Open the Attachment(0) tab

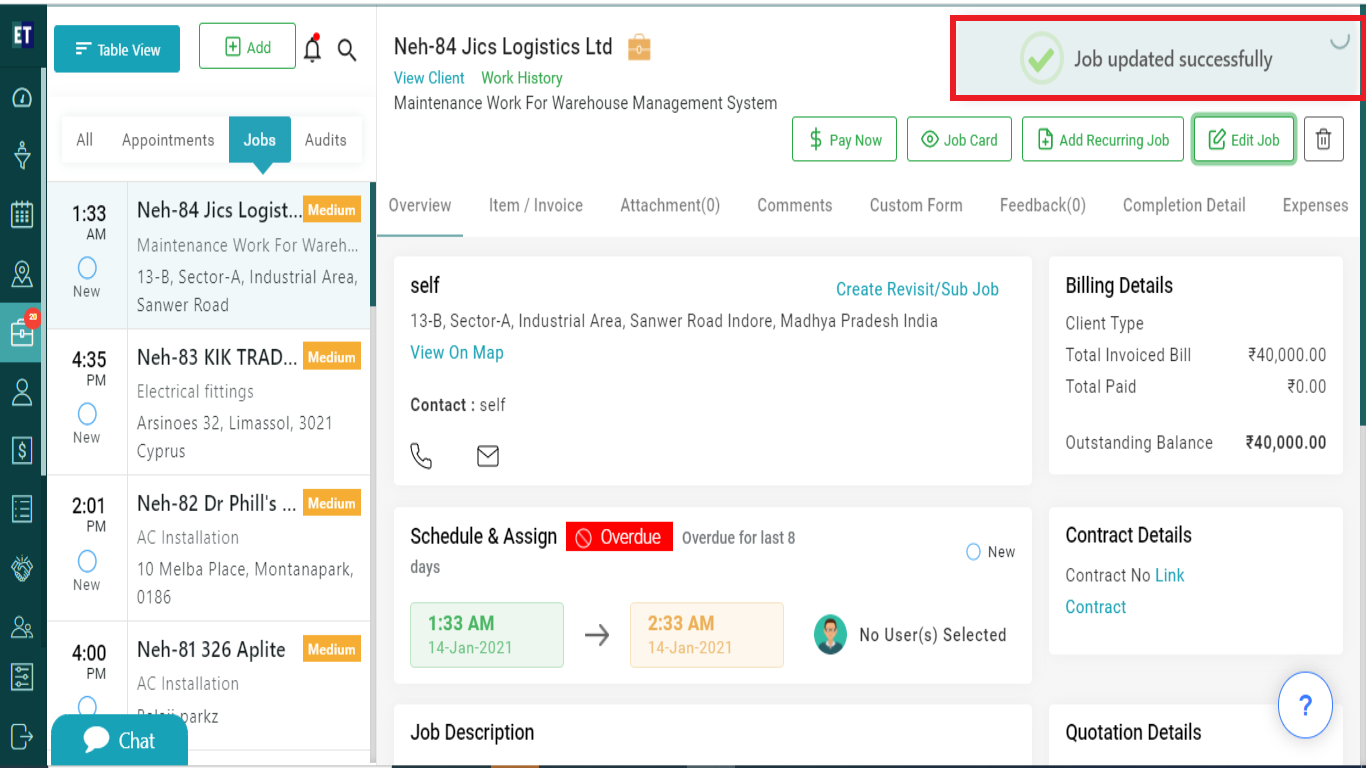pyautogui.click(x=670, y=205)
